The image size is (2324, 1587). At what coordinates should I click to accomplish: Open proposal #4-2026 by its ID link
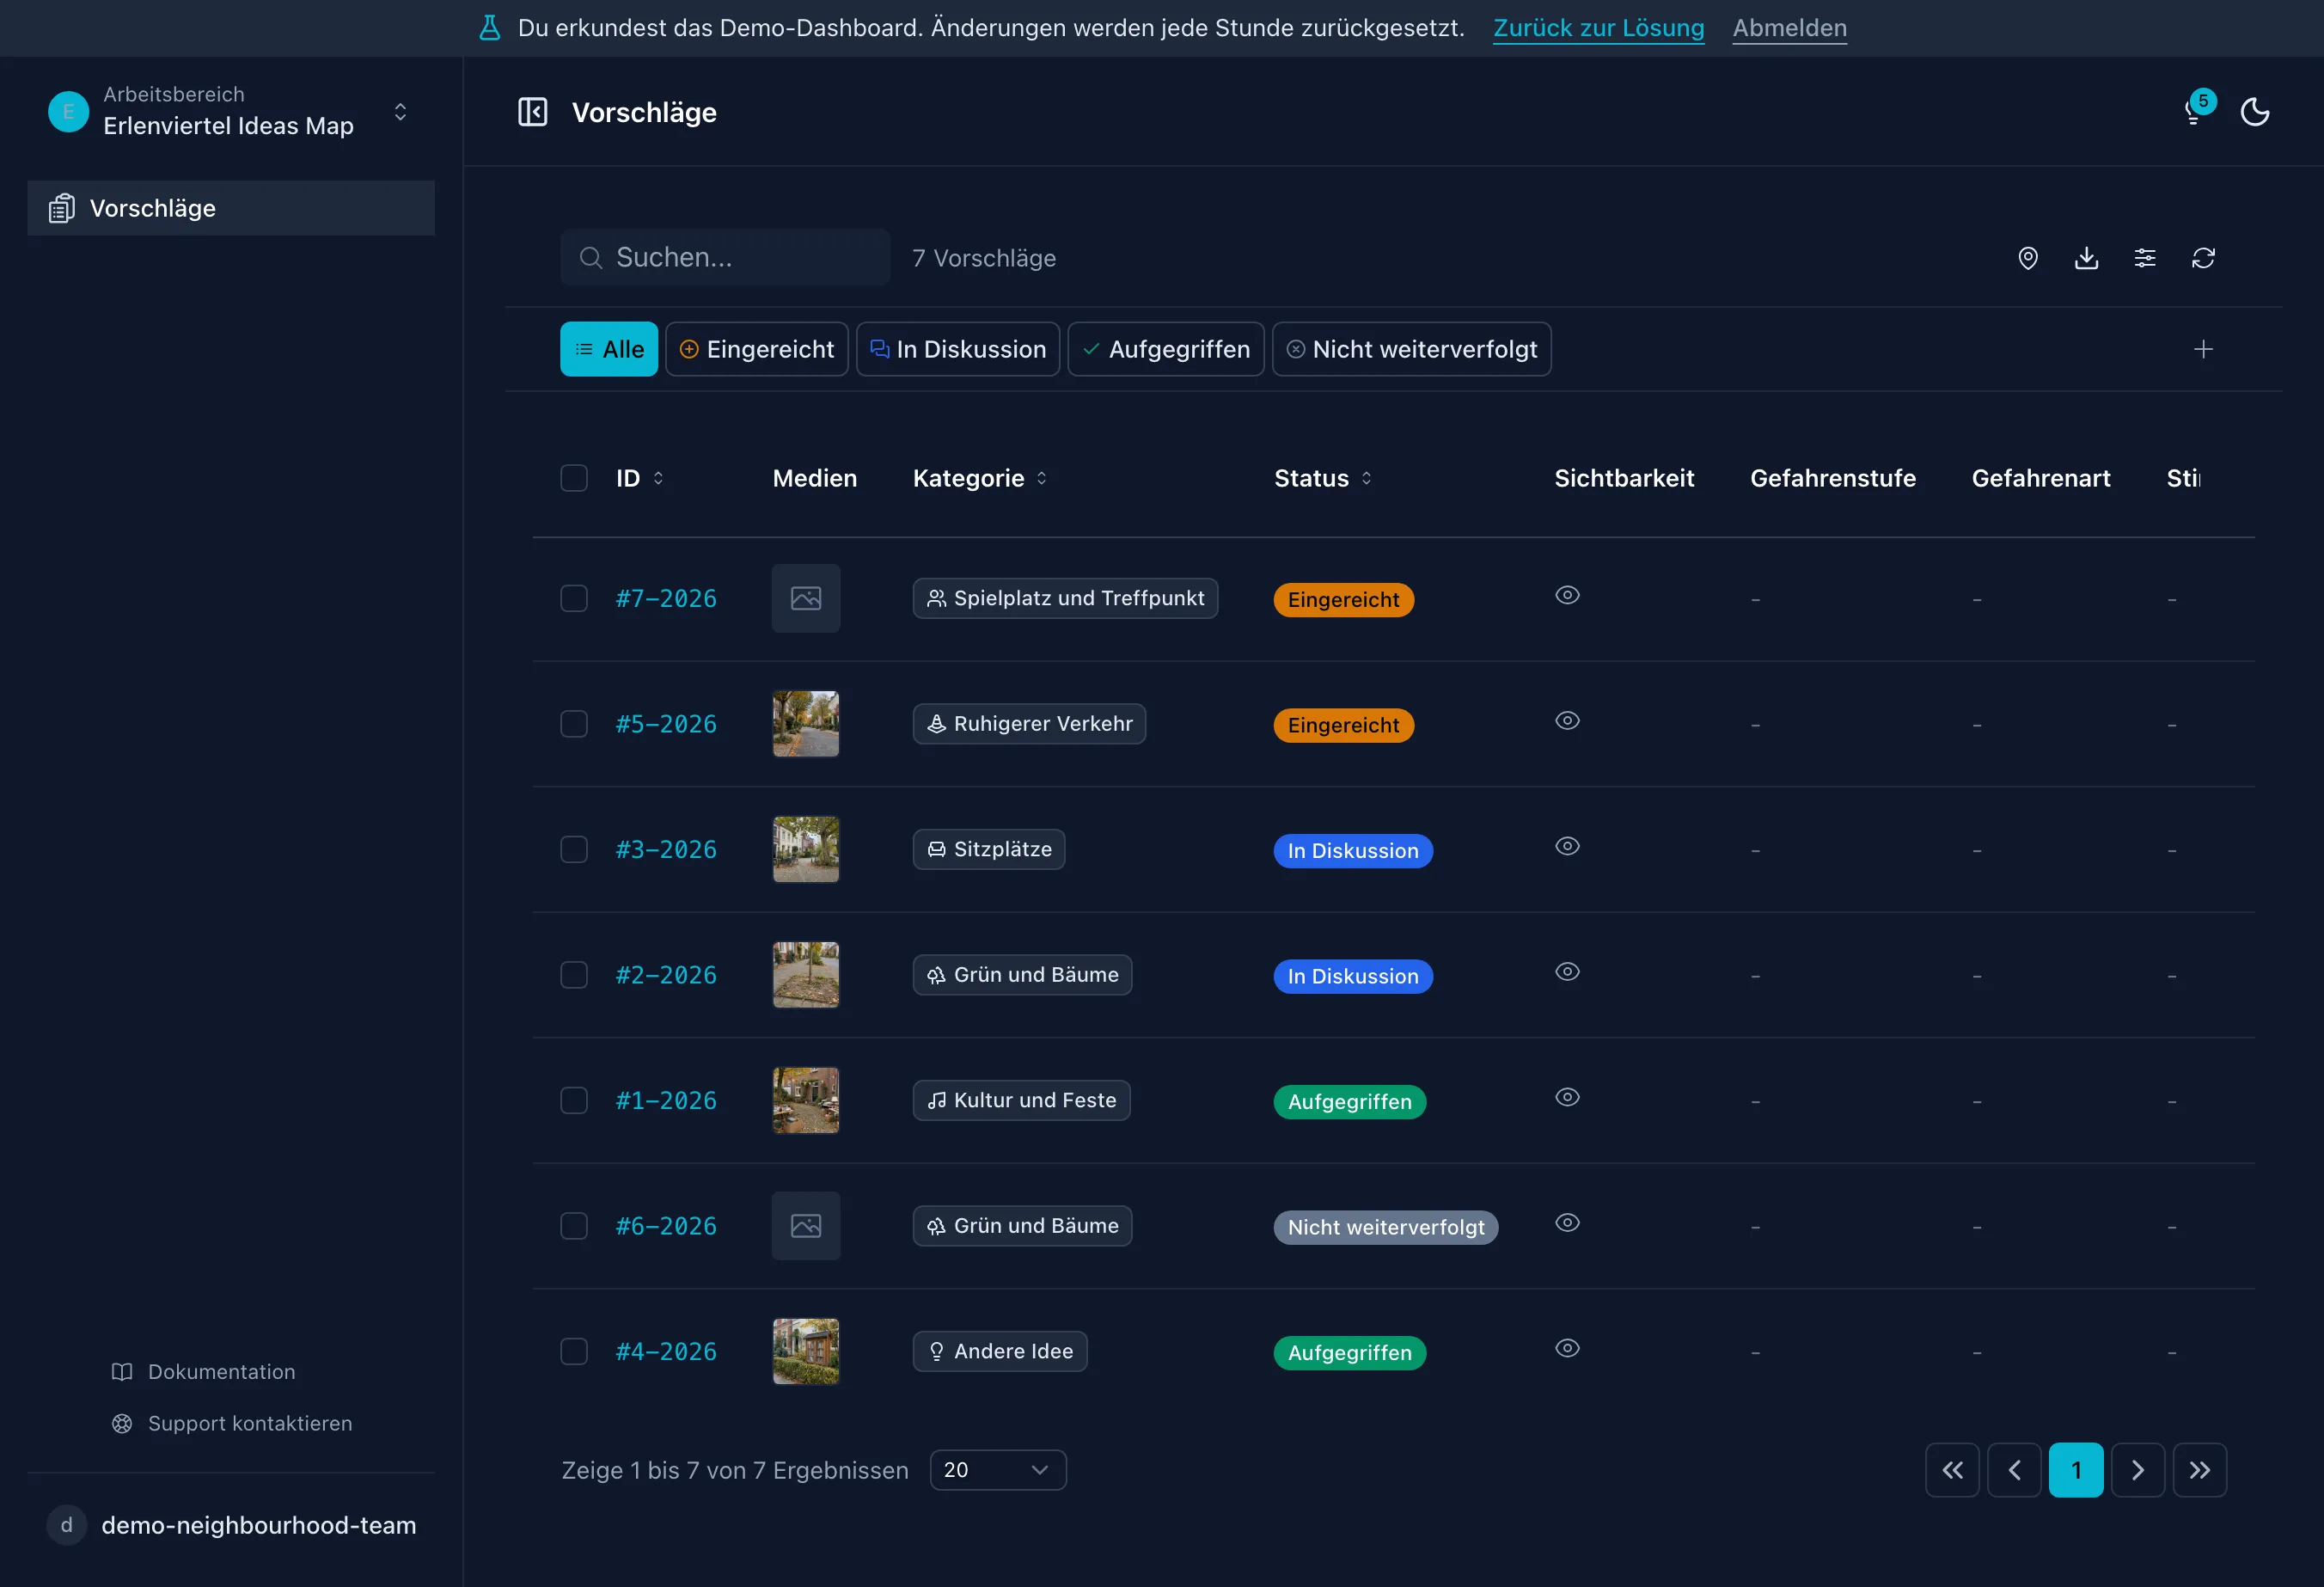click(666, 1352)
